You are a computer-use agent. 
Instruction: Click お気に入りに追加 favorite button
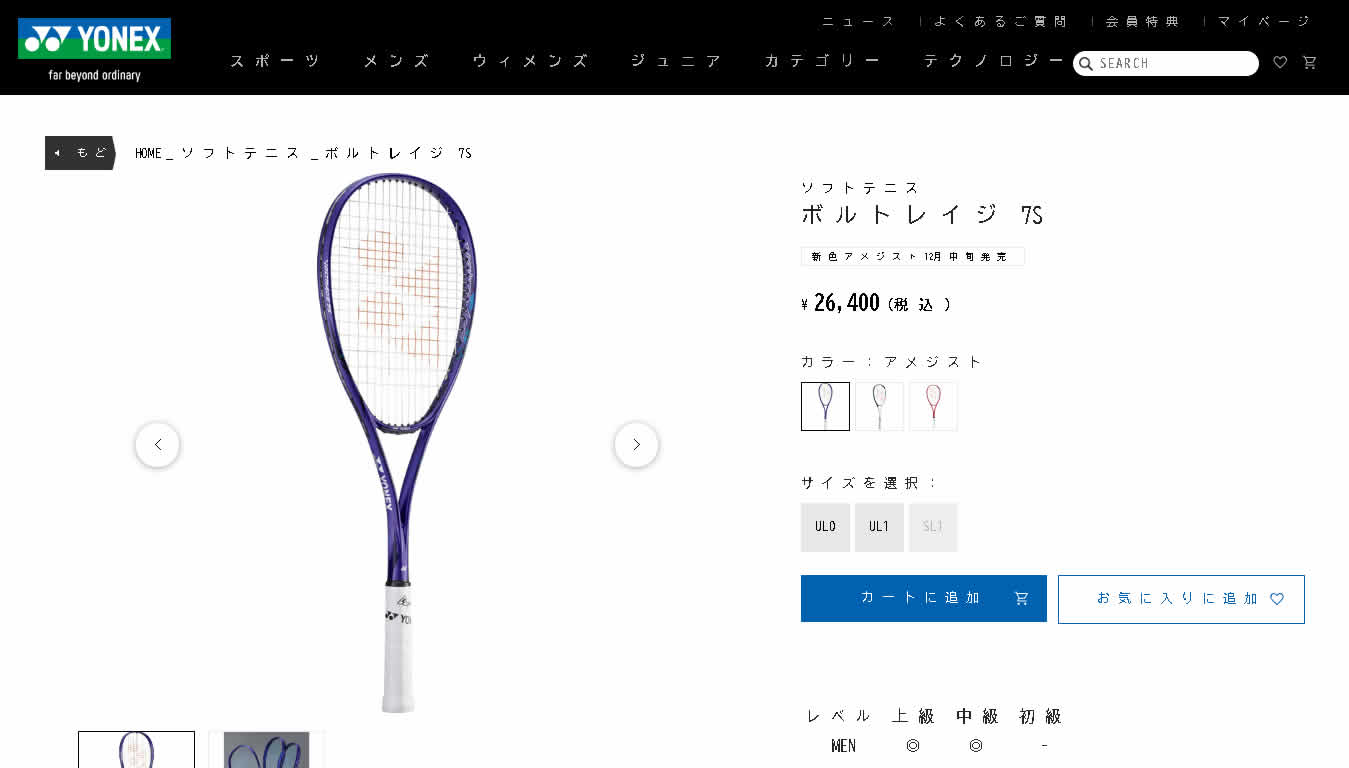(1181, 599)
